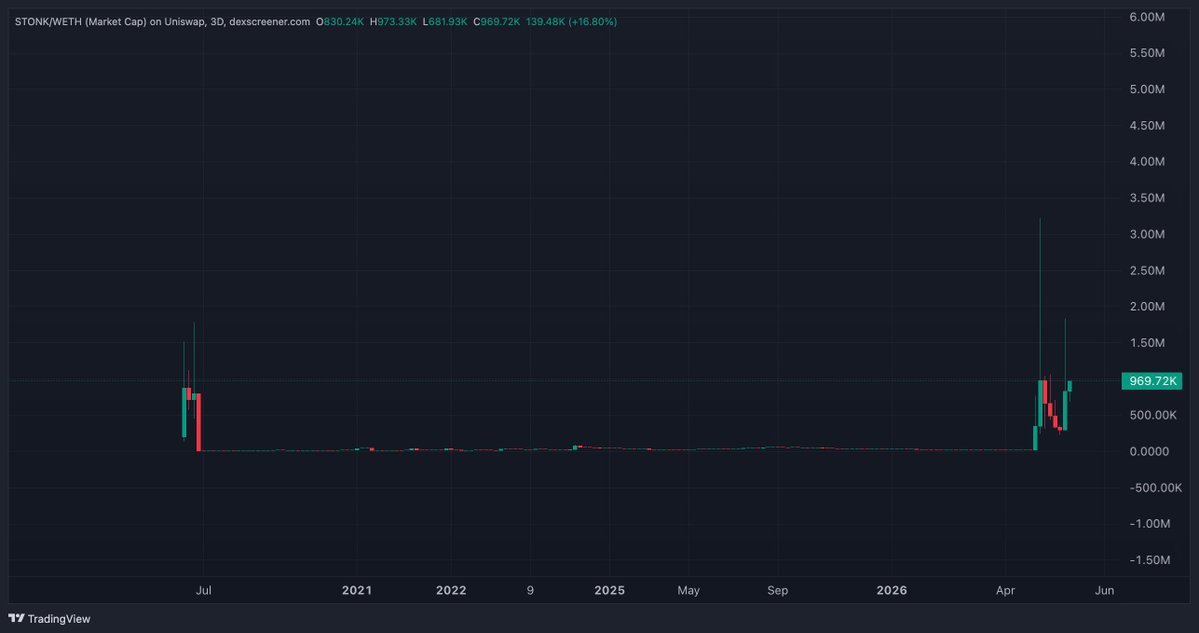The image size is (1199, 633).
Task: Click the Apr time axis label
Action: pyautogui.click(x=1006, y=590)
